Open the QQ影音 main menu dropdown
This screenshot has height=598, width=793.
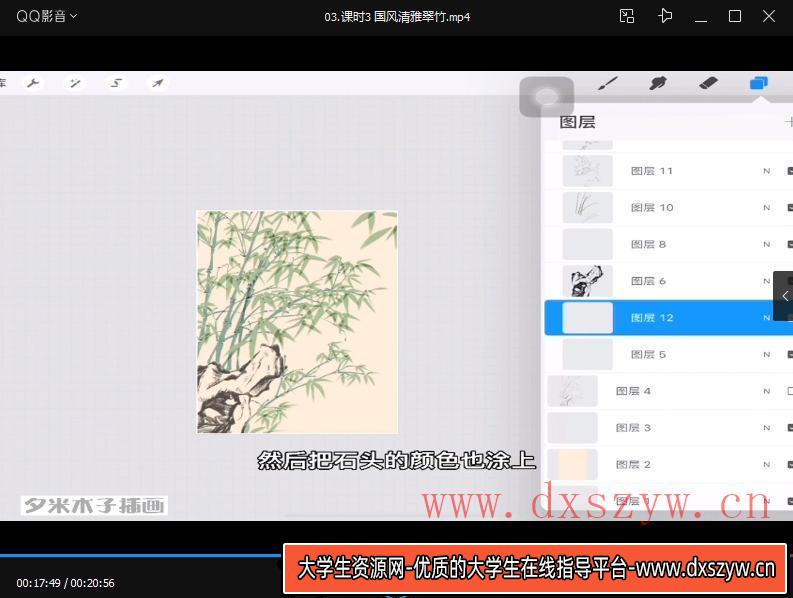point(47,16)
